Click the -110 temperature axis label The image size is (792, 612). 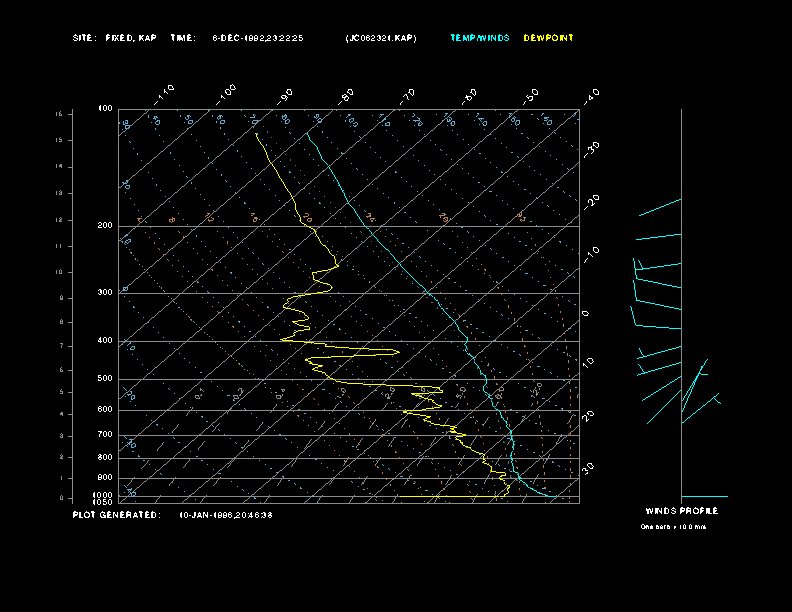coord(164,95)
